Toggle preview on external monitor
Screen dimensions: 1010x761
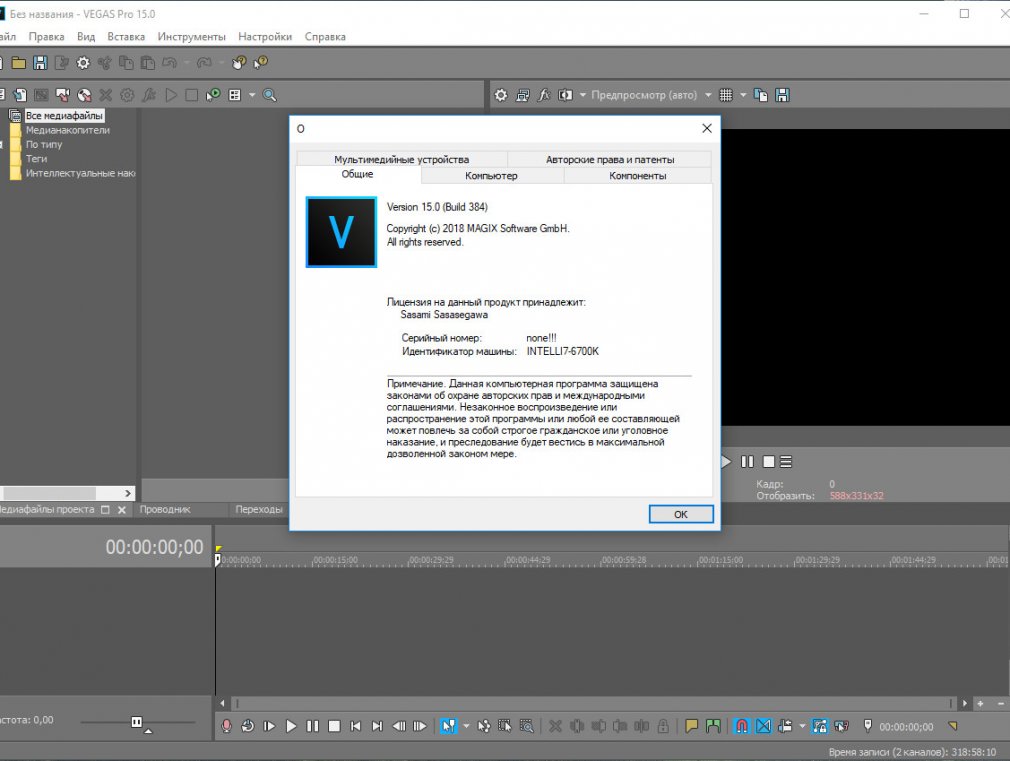(522, 95)
